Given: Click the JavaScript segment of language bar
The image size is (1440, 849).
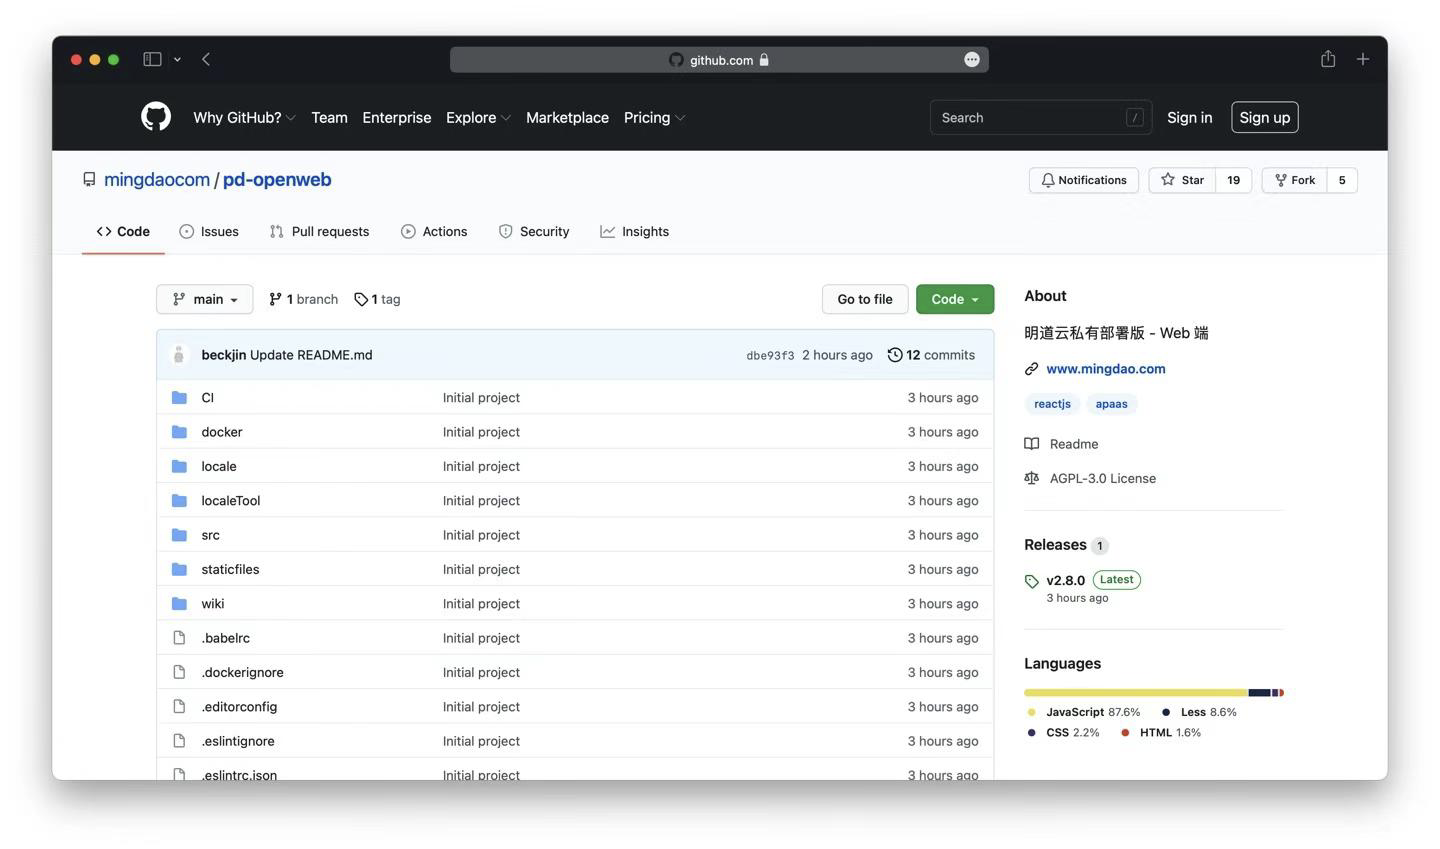Looking at the screenshot, I should point(1135,692).
